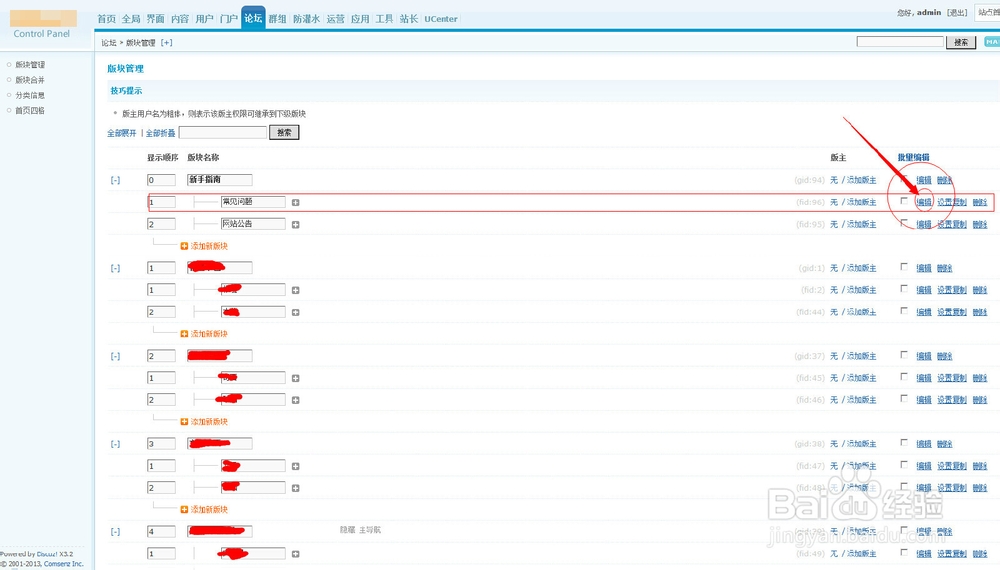Switch to the 防灌水 tab
This screenshot has width=1000, height=570.
coord(306,19)
